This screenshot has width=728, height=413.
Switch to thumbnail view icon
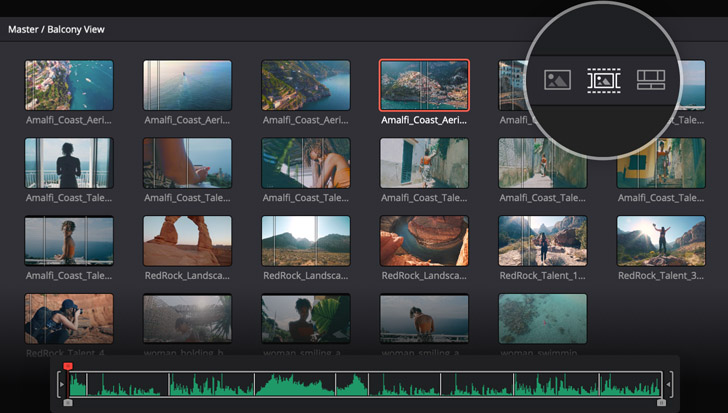[x=557, y=80]
